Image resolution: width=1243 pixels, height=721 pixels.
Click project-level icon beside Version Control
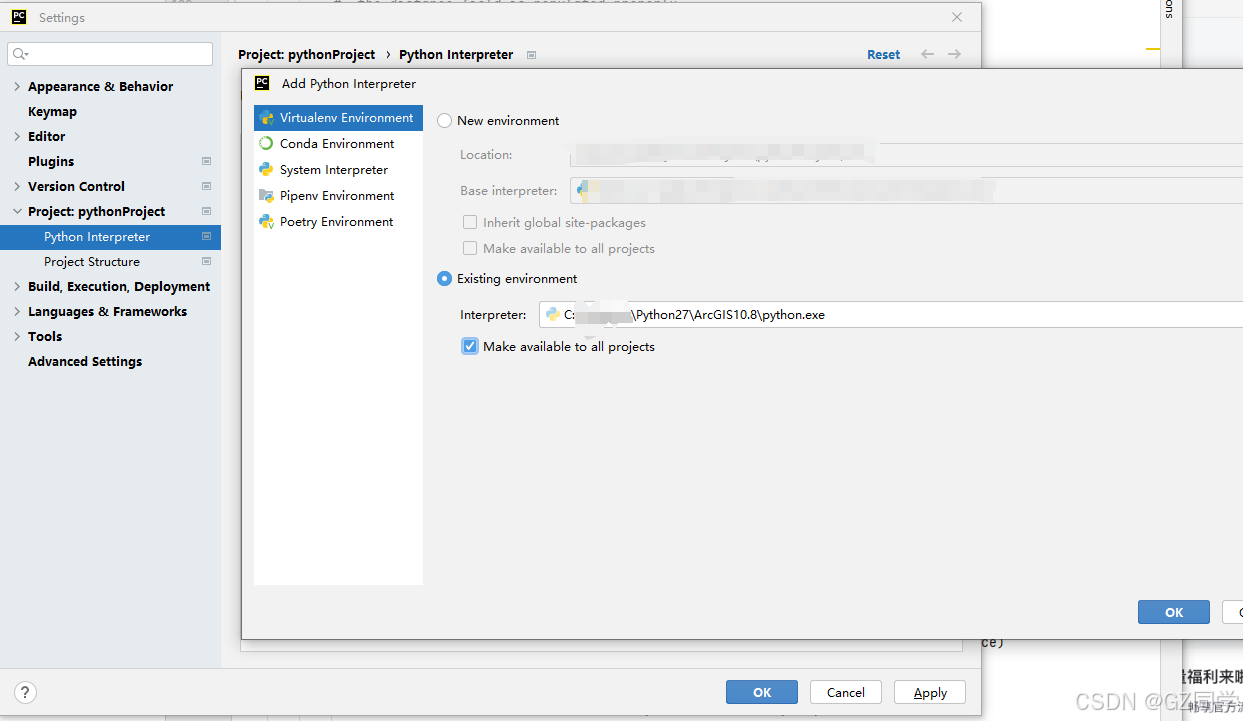click(207, 186)
